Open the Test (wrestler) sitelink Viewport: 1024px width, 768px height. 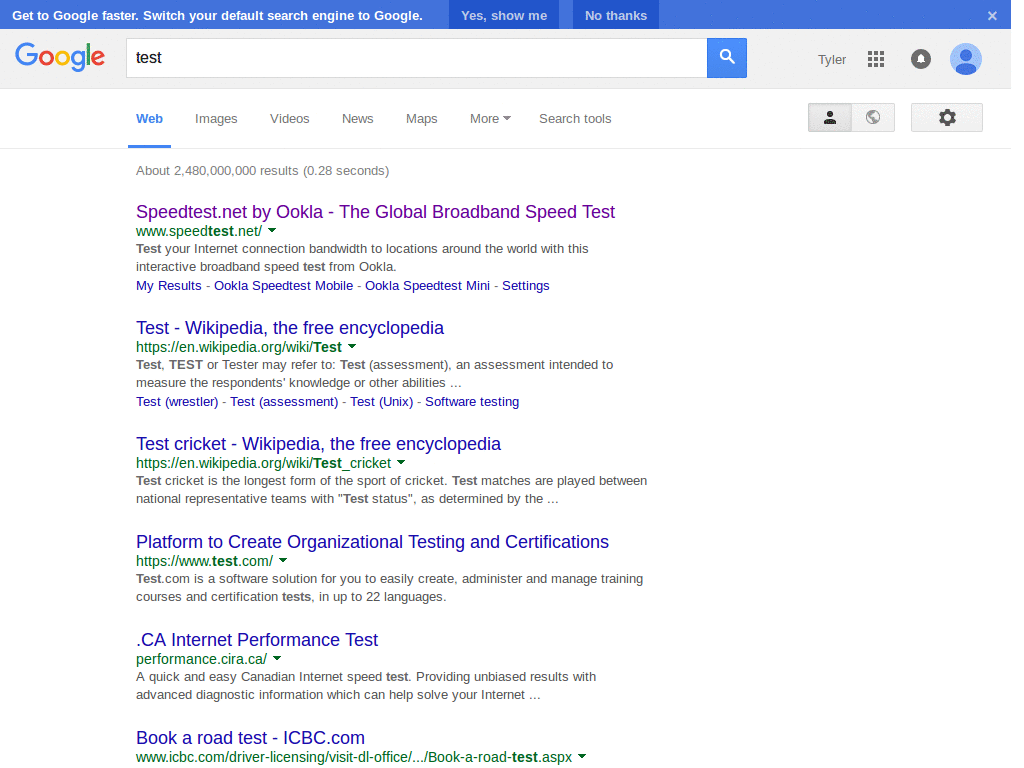tap(177, 402)
